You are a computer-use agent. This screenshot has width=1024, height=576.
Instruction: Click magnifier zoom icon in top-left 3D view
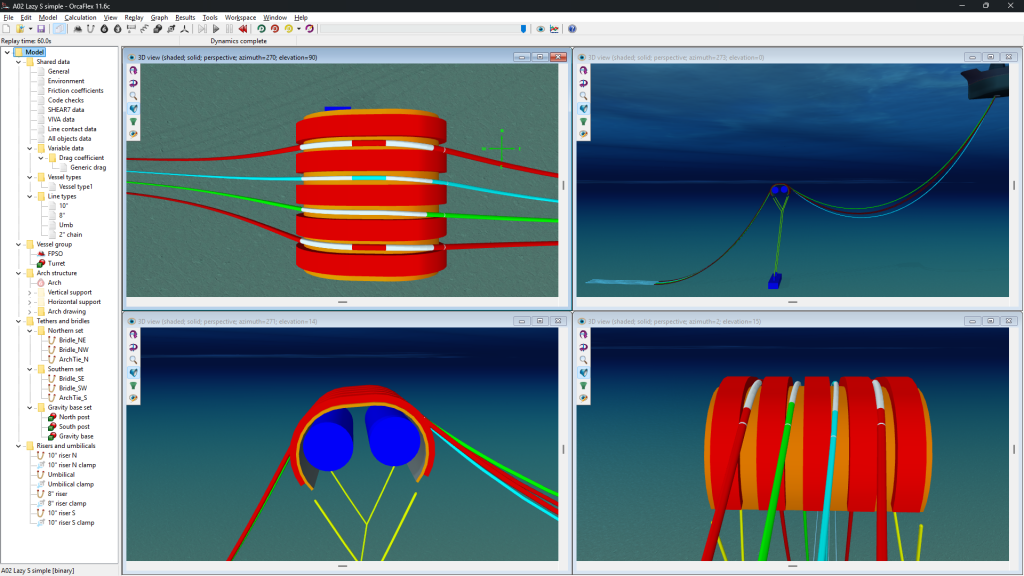134,96
